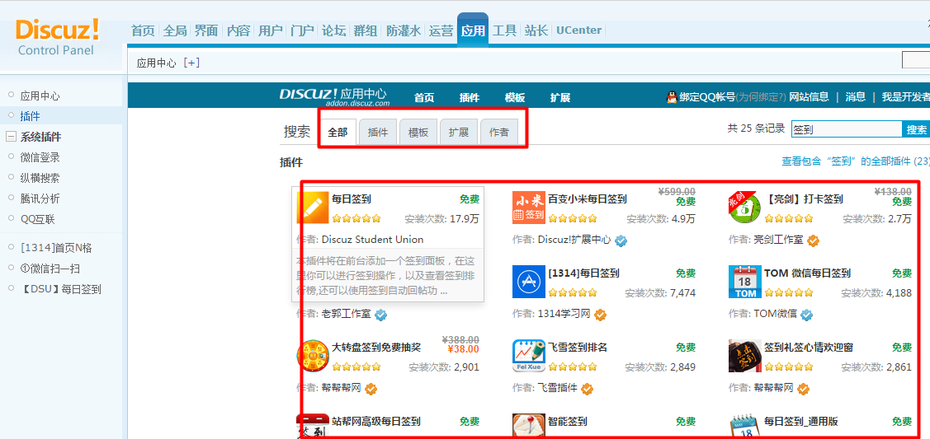This screenshot has width=930, height=439.
Task: Click the 飞雪签到排名 chart icon
Action: (x=528, y=356)
